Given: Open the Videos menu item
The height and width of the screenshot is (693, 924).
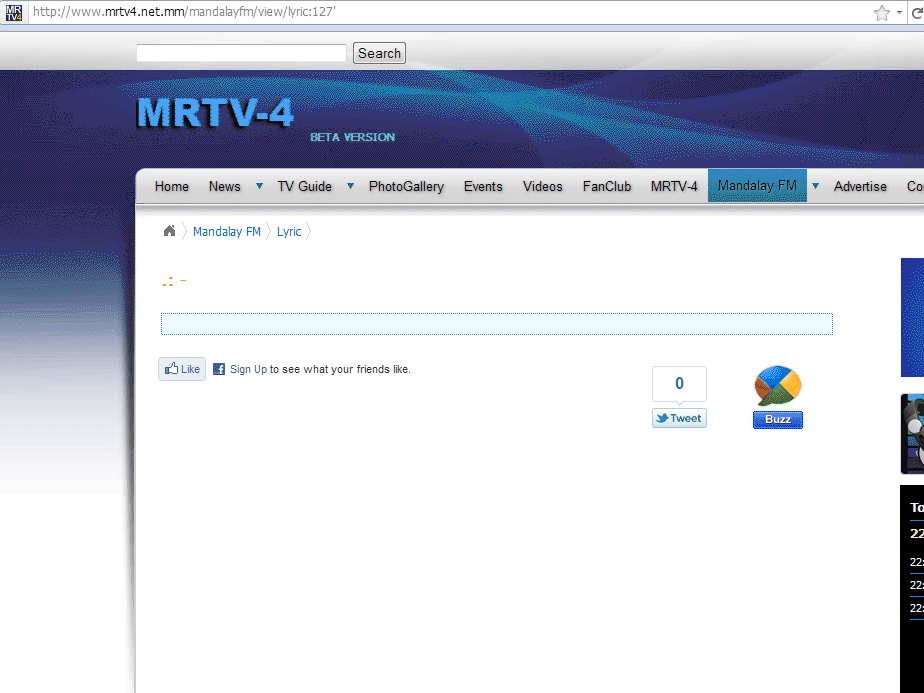Looking at the screenshot, I should click(x=543, y=186).
